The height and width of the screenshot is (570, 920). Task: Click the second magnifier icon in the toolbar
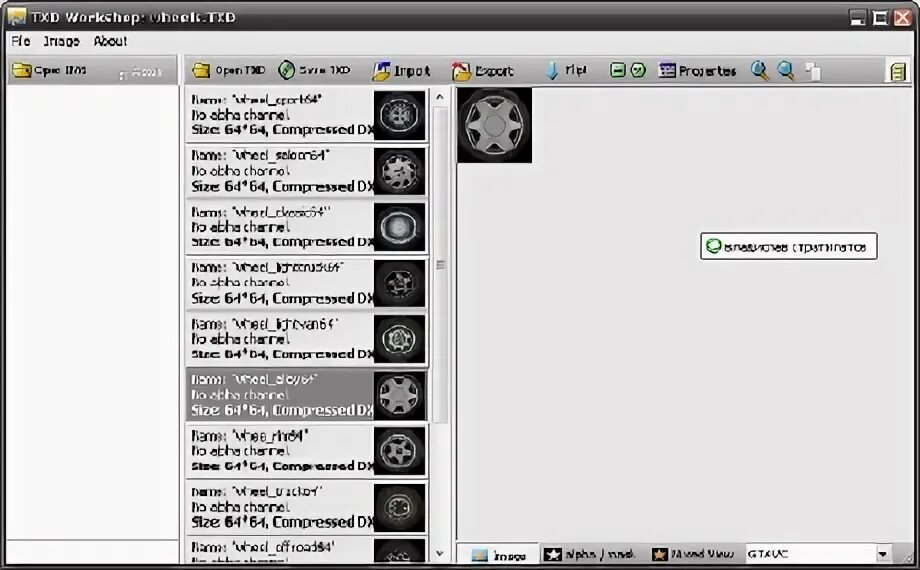click(786, 70)
